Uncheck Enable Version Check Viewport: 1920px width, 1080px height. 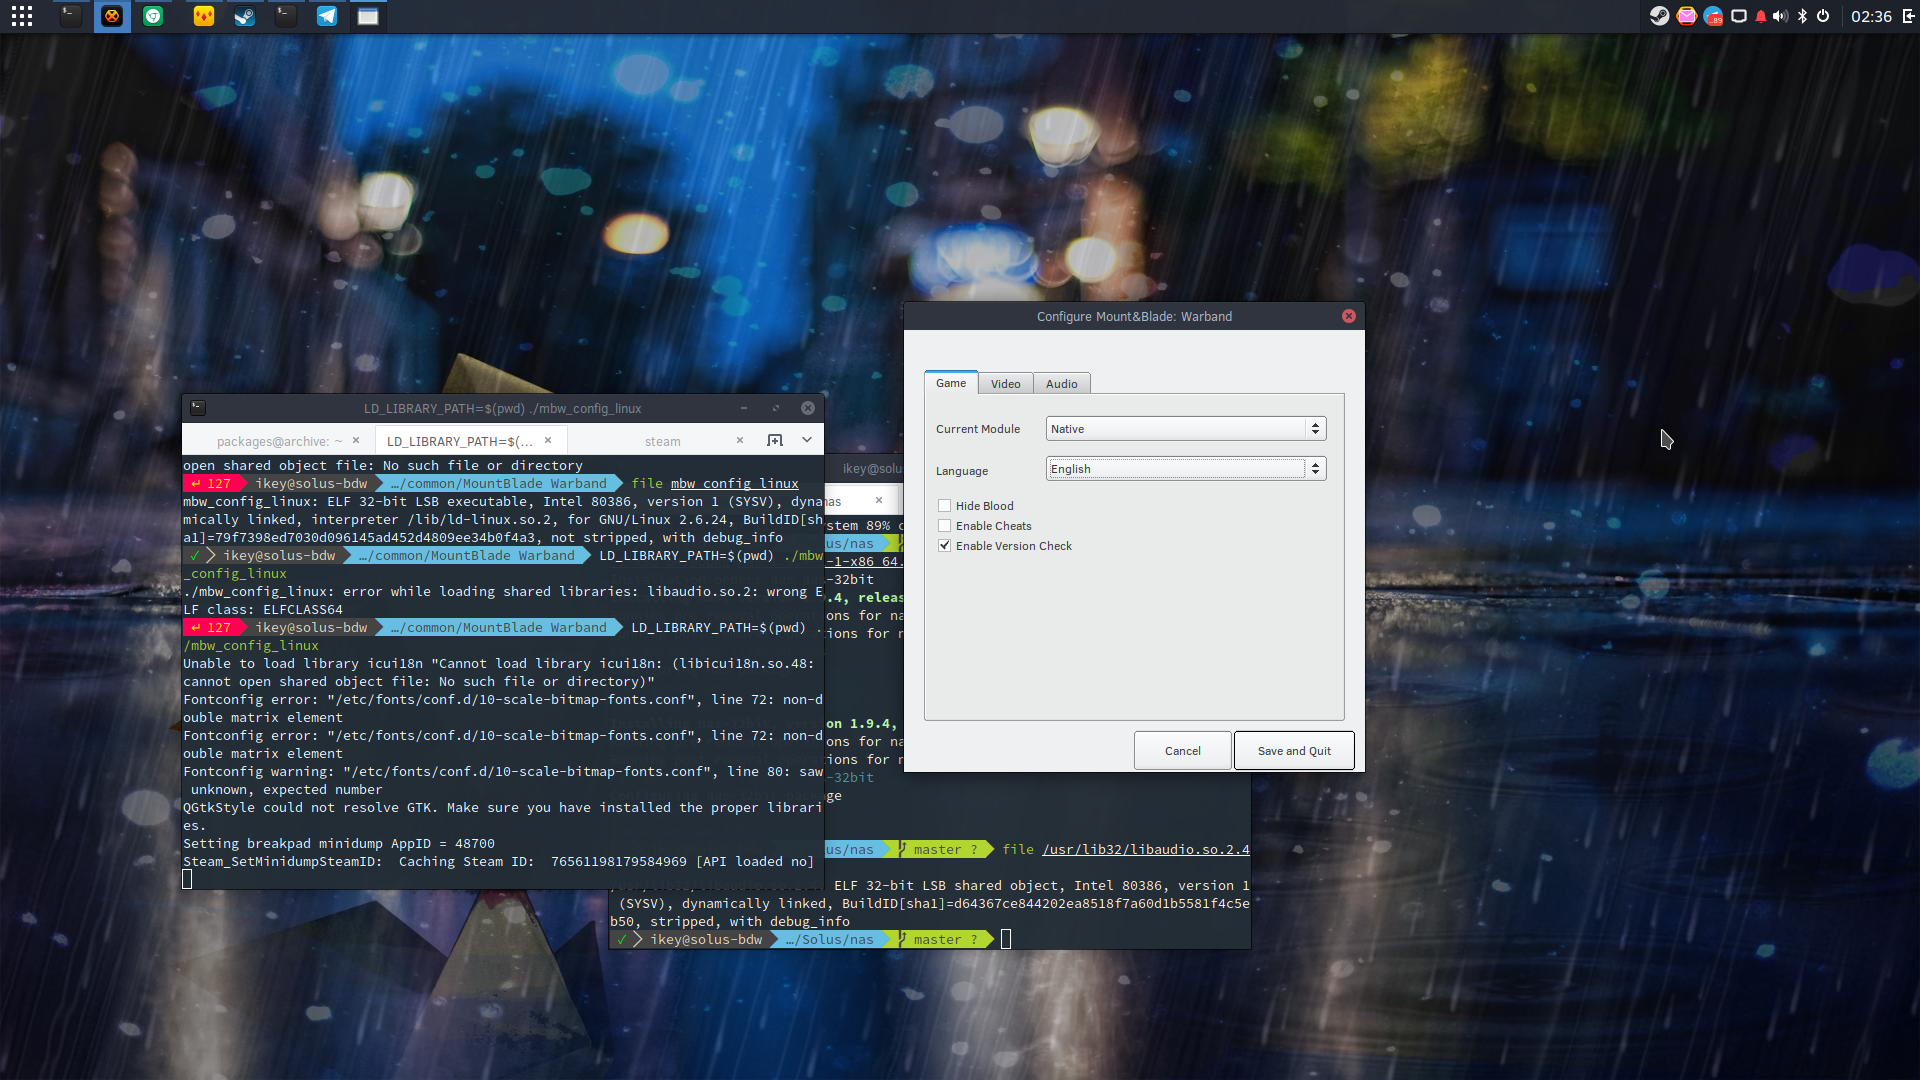[x=945, y=546]
